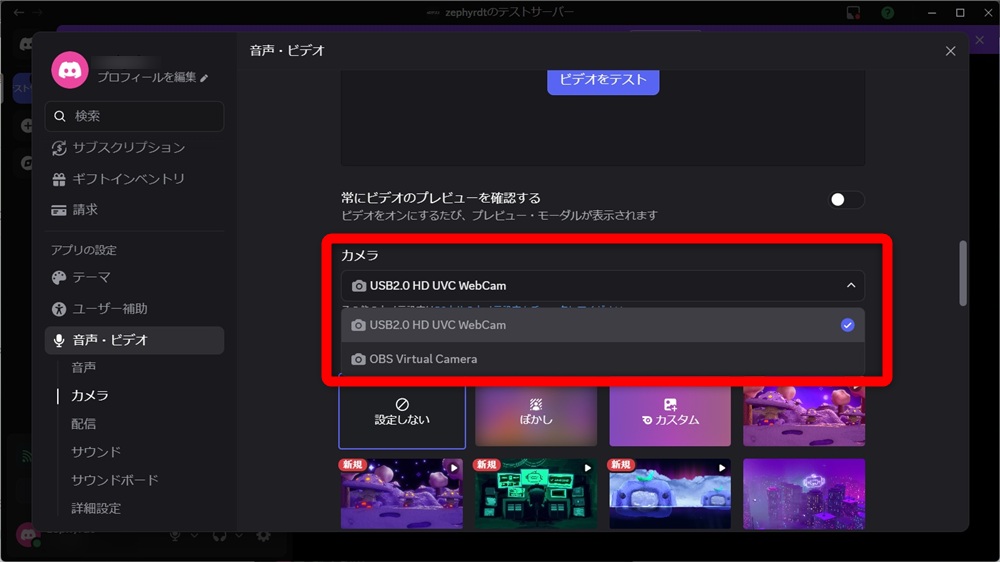The image size is (1000, 562).
Task: Close the settings panel with X
Action: 950,51
